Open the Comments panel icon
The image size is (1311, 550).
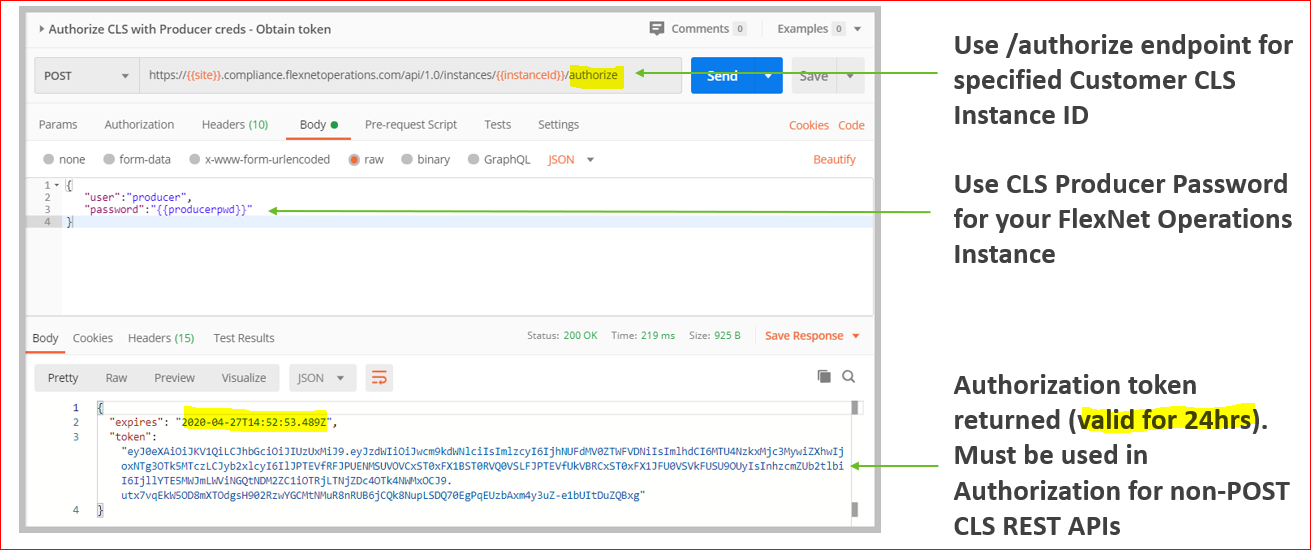656,29
